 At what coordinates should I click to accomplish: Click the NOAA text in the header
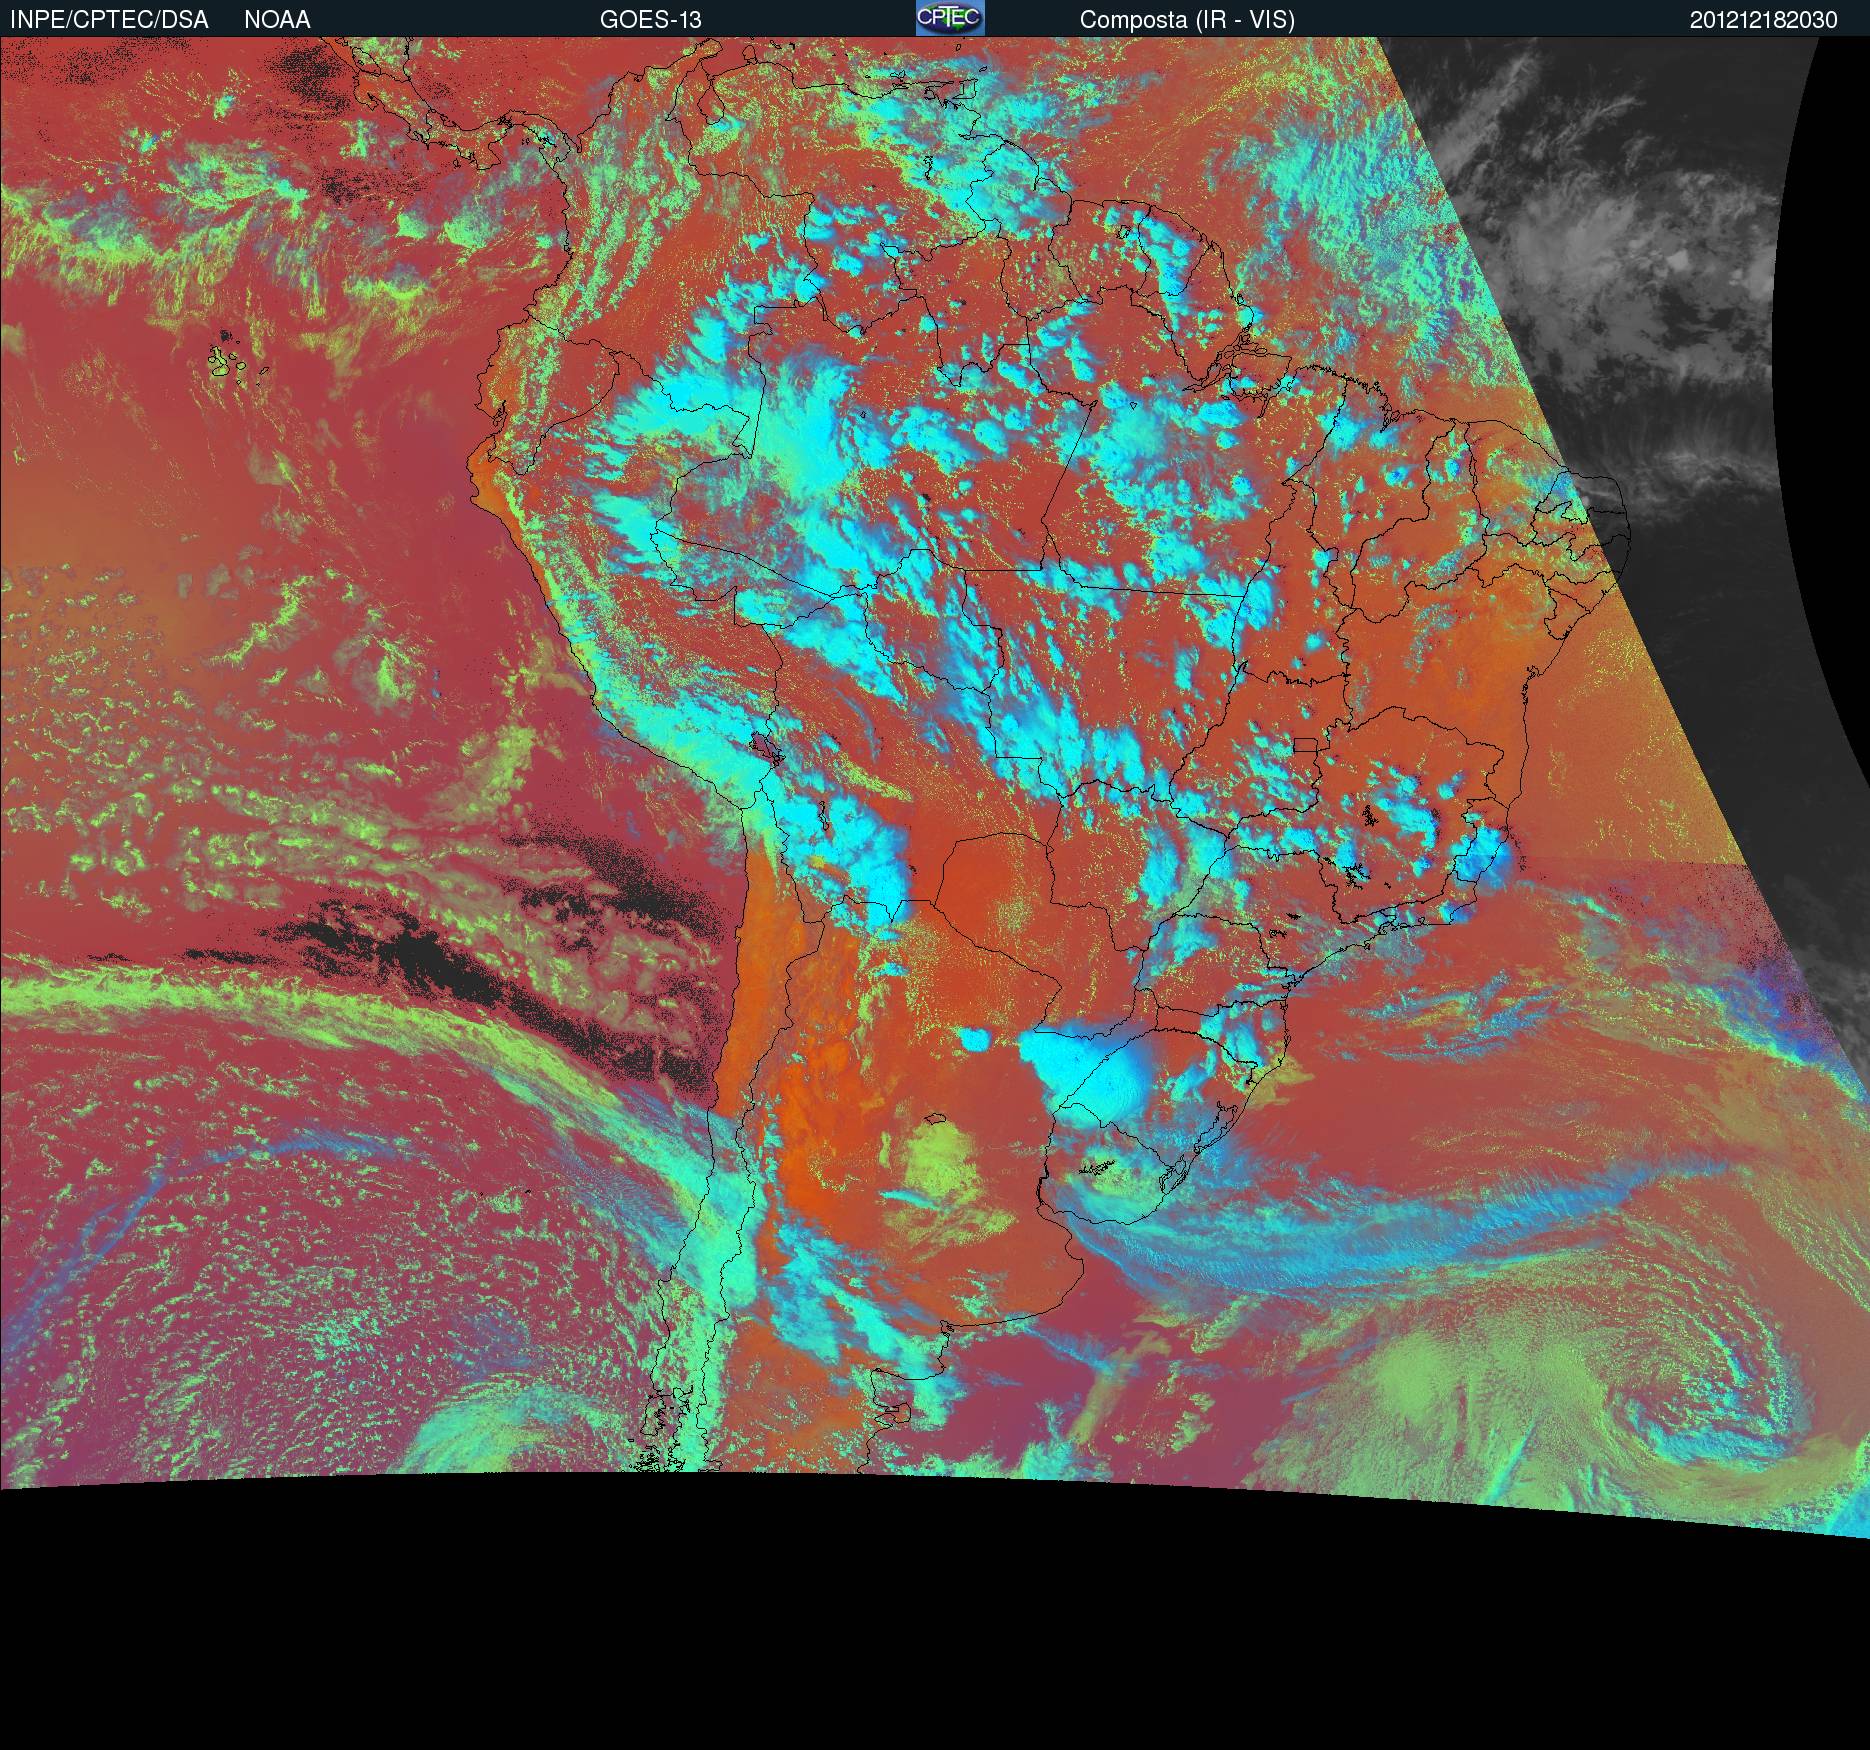pos(277,20)
